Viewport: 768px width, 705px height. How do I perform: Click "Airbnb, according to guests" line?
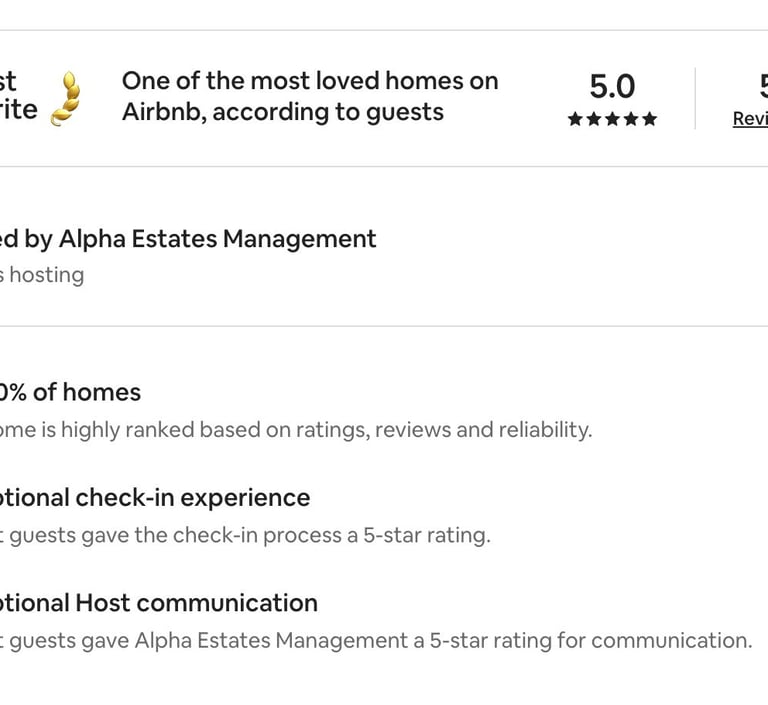(283, 112)
